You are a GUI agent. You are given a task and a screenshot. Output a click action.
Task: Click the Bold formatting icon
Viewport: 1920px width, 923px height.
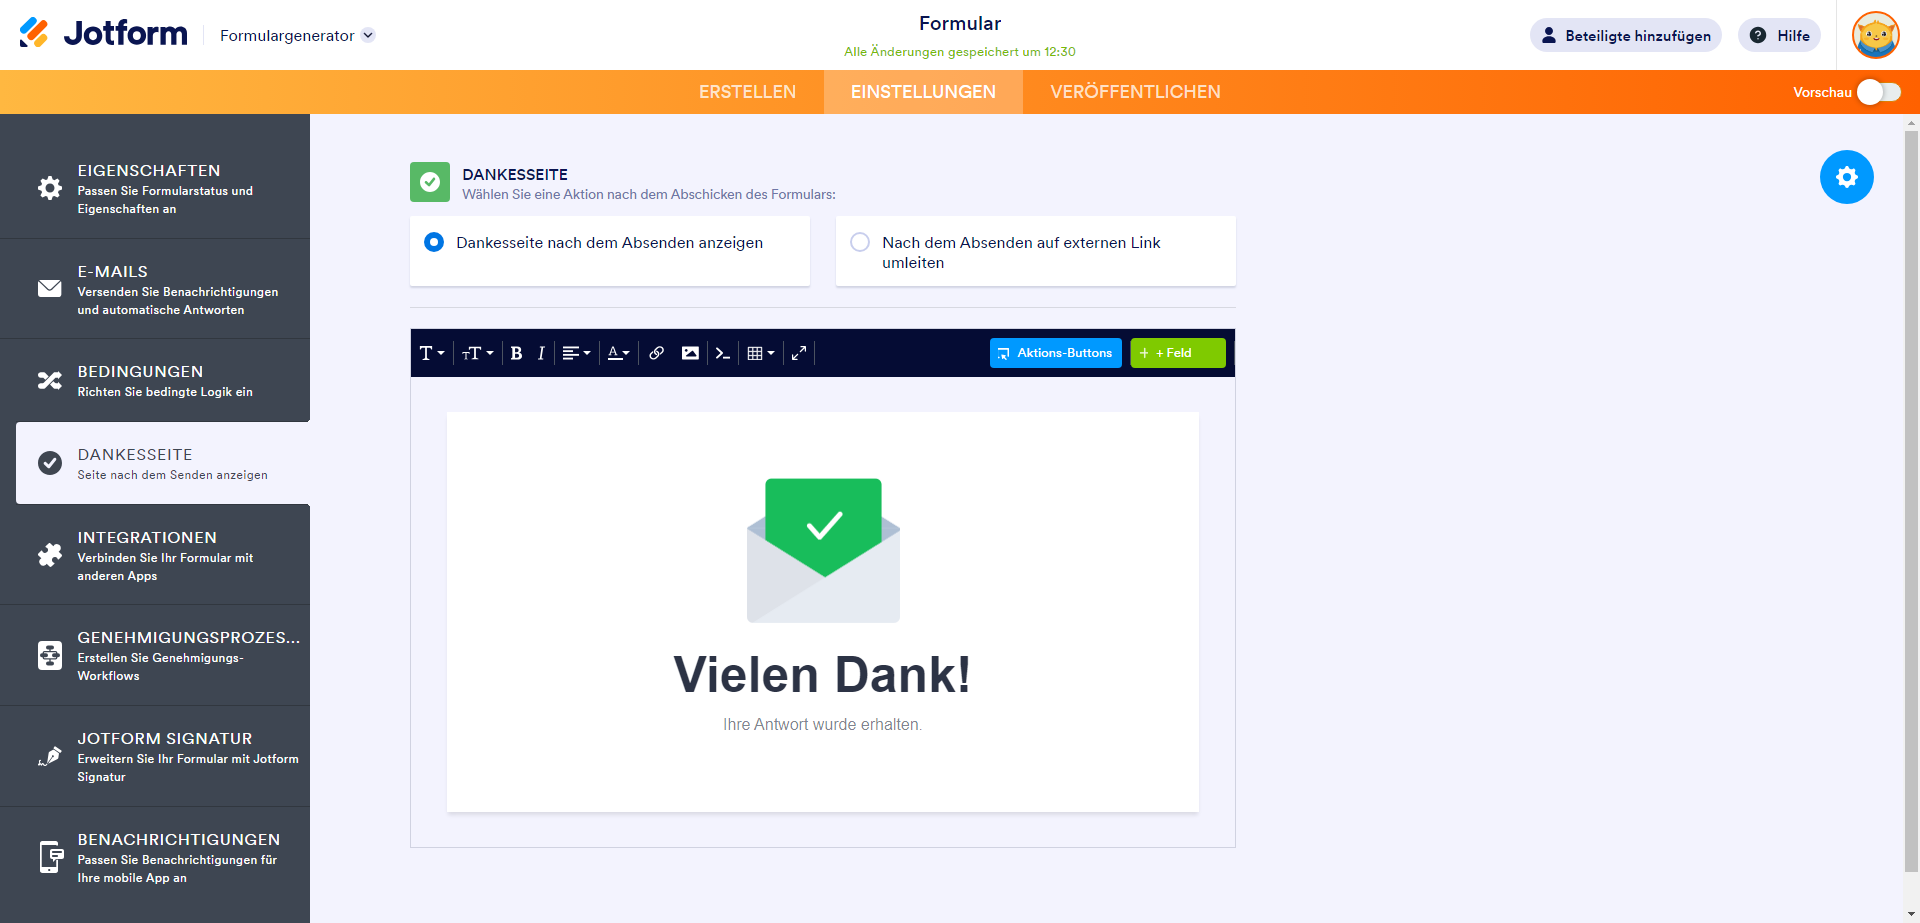(516, 353)
